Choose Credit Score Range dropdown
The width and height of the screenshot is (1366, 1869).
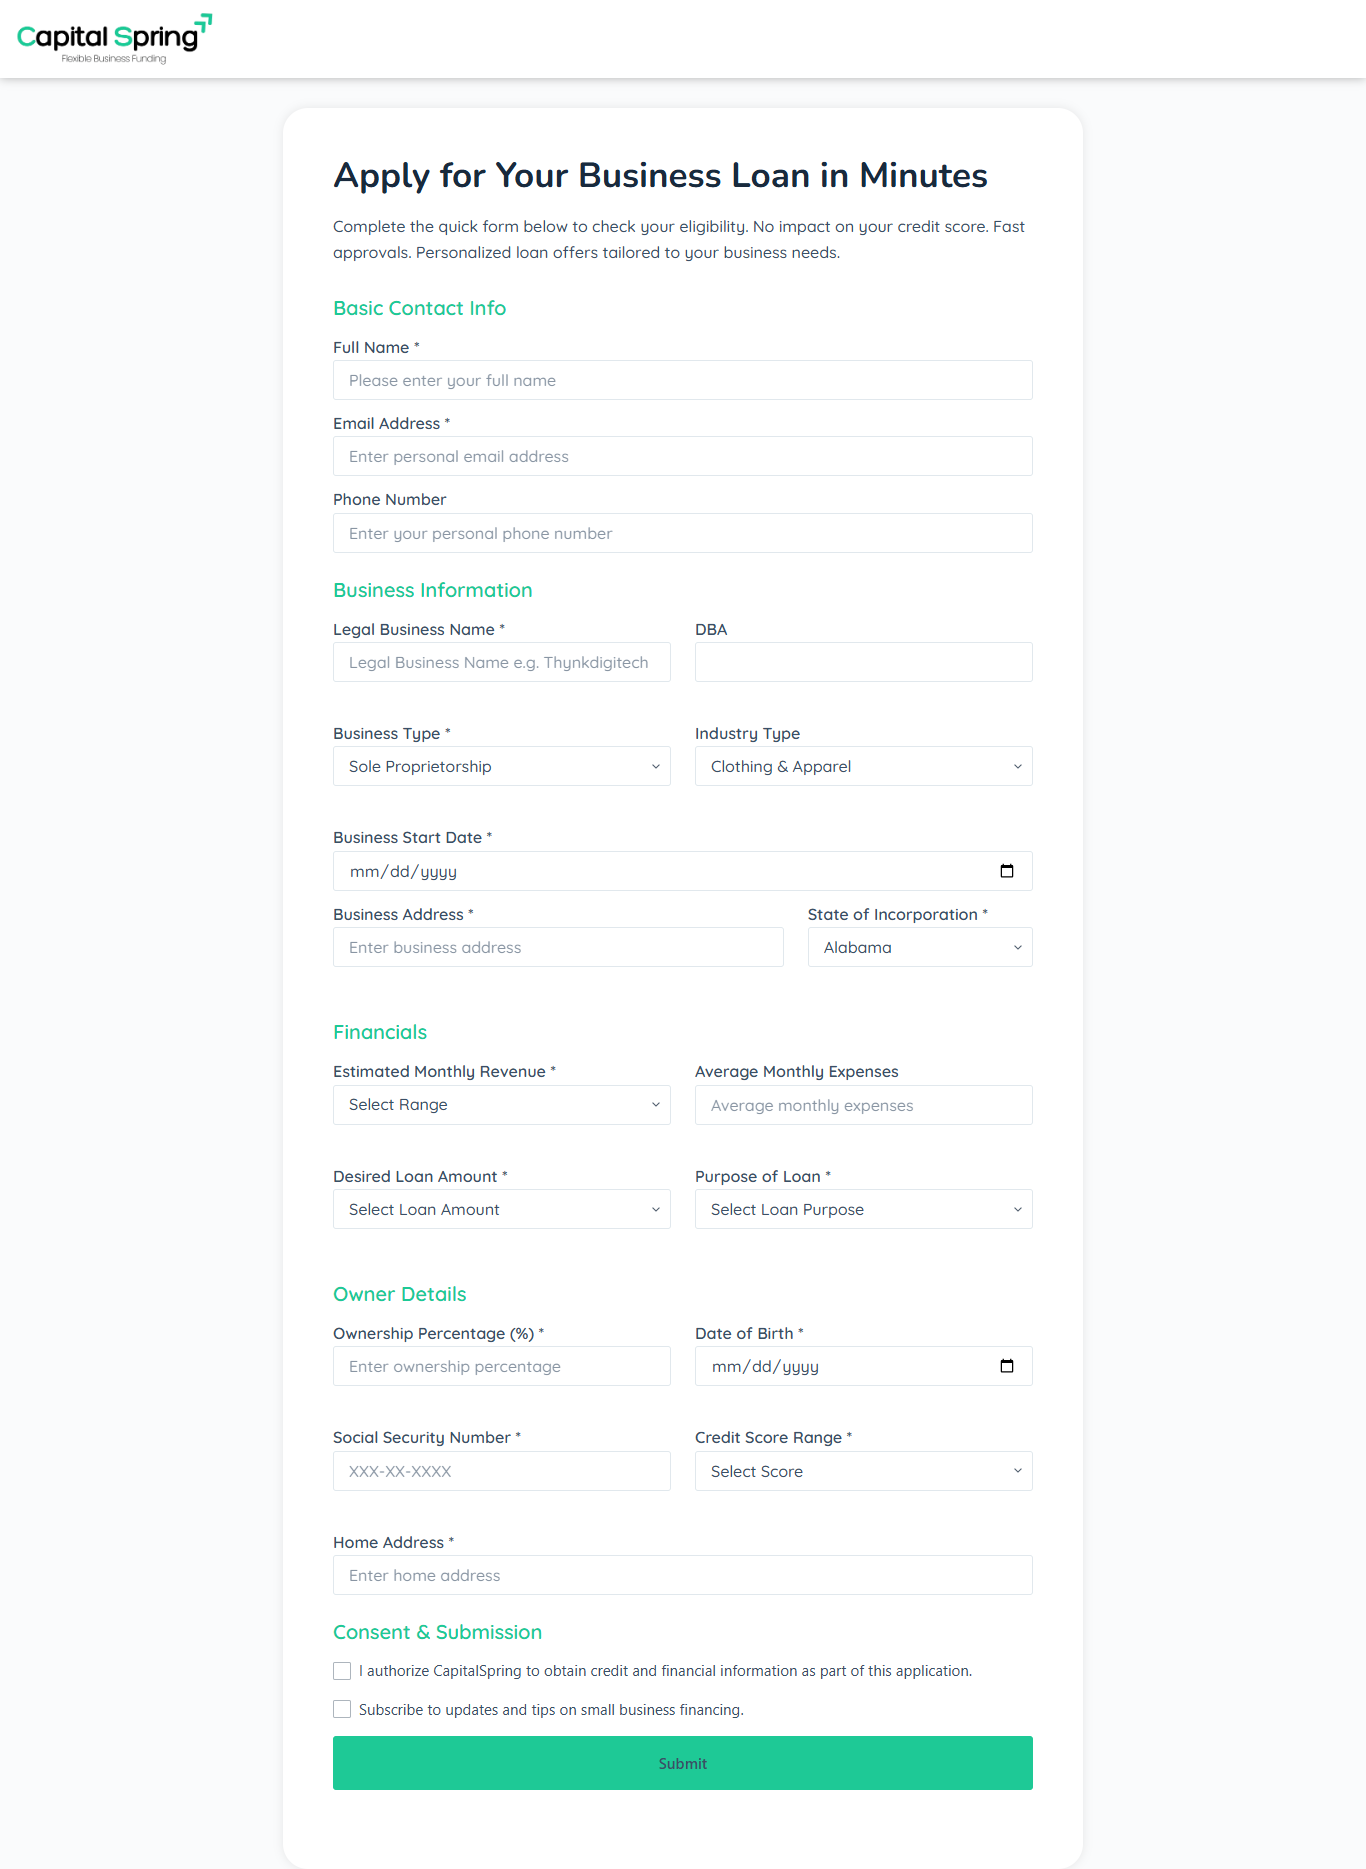point(863,1471)
